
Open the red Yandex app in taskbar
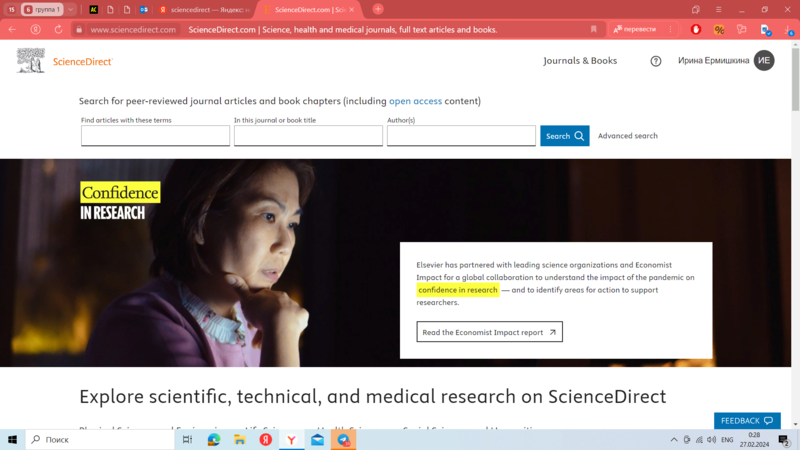coord(266,439)
